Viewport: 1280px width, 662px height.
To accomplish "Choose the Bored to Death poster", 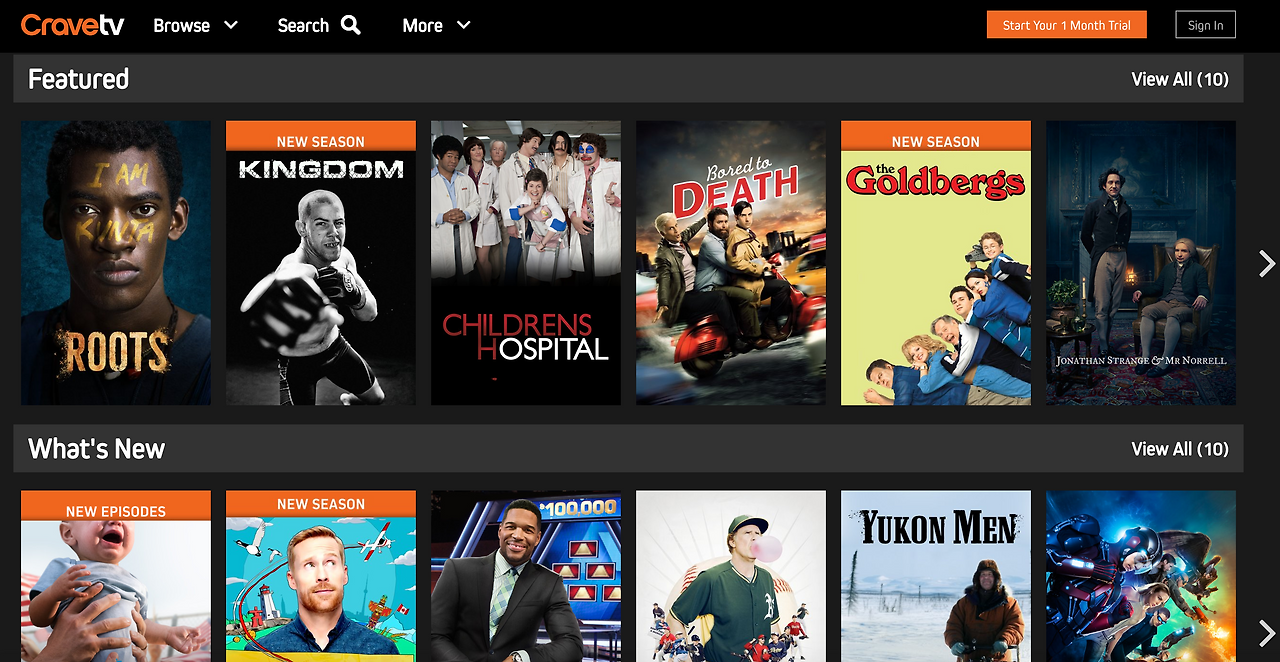I will pos(731,263).
